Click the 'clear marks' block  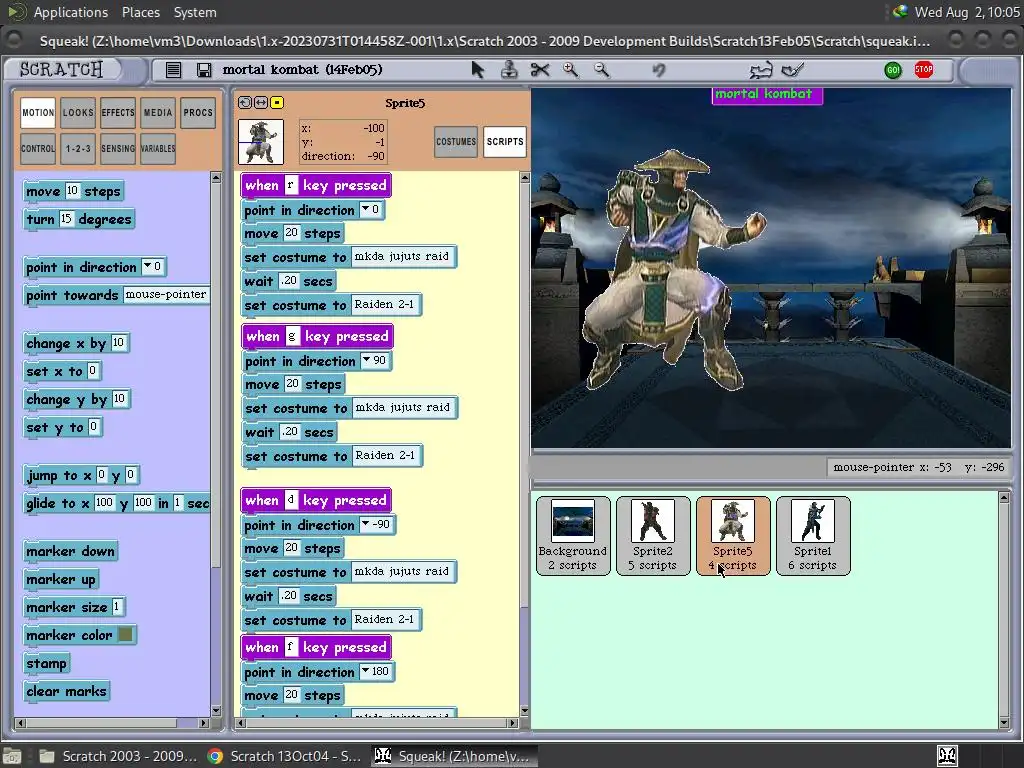pyautogui.click(x=66, y=691)
